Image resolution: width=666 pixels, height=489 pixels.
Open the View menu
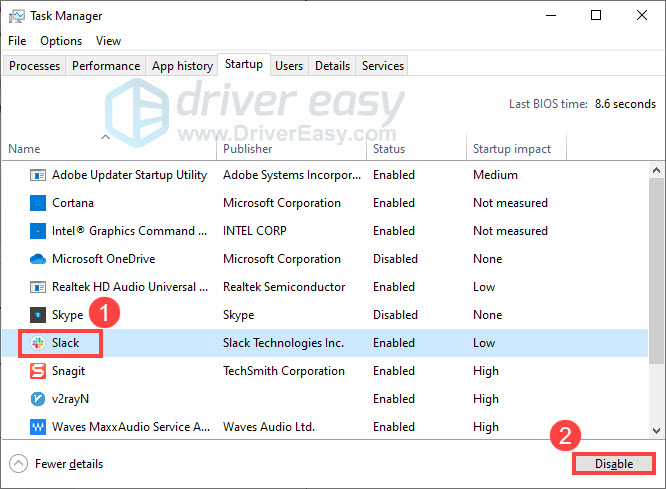108,41
